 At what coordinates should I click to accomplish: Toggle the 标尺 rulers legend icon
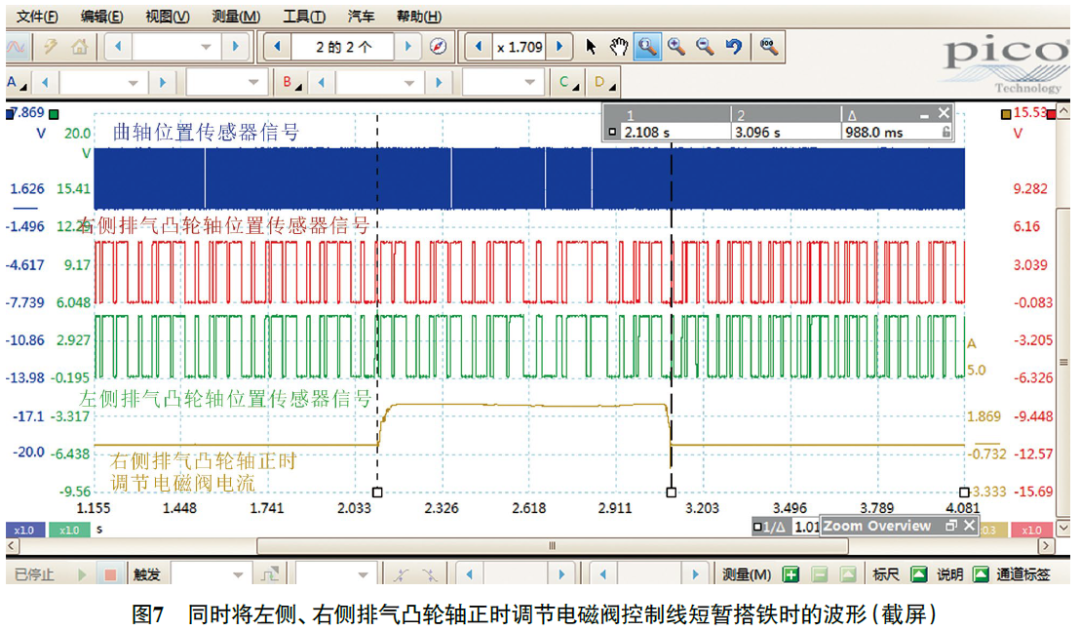click(x=919, y=574)
